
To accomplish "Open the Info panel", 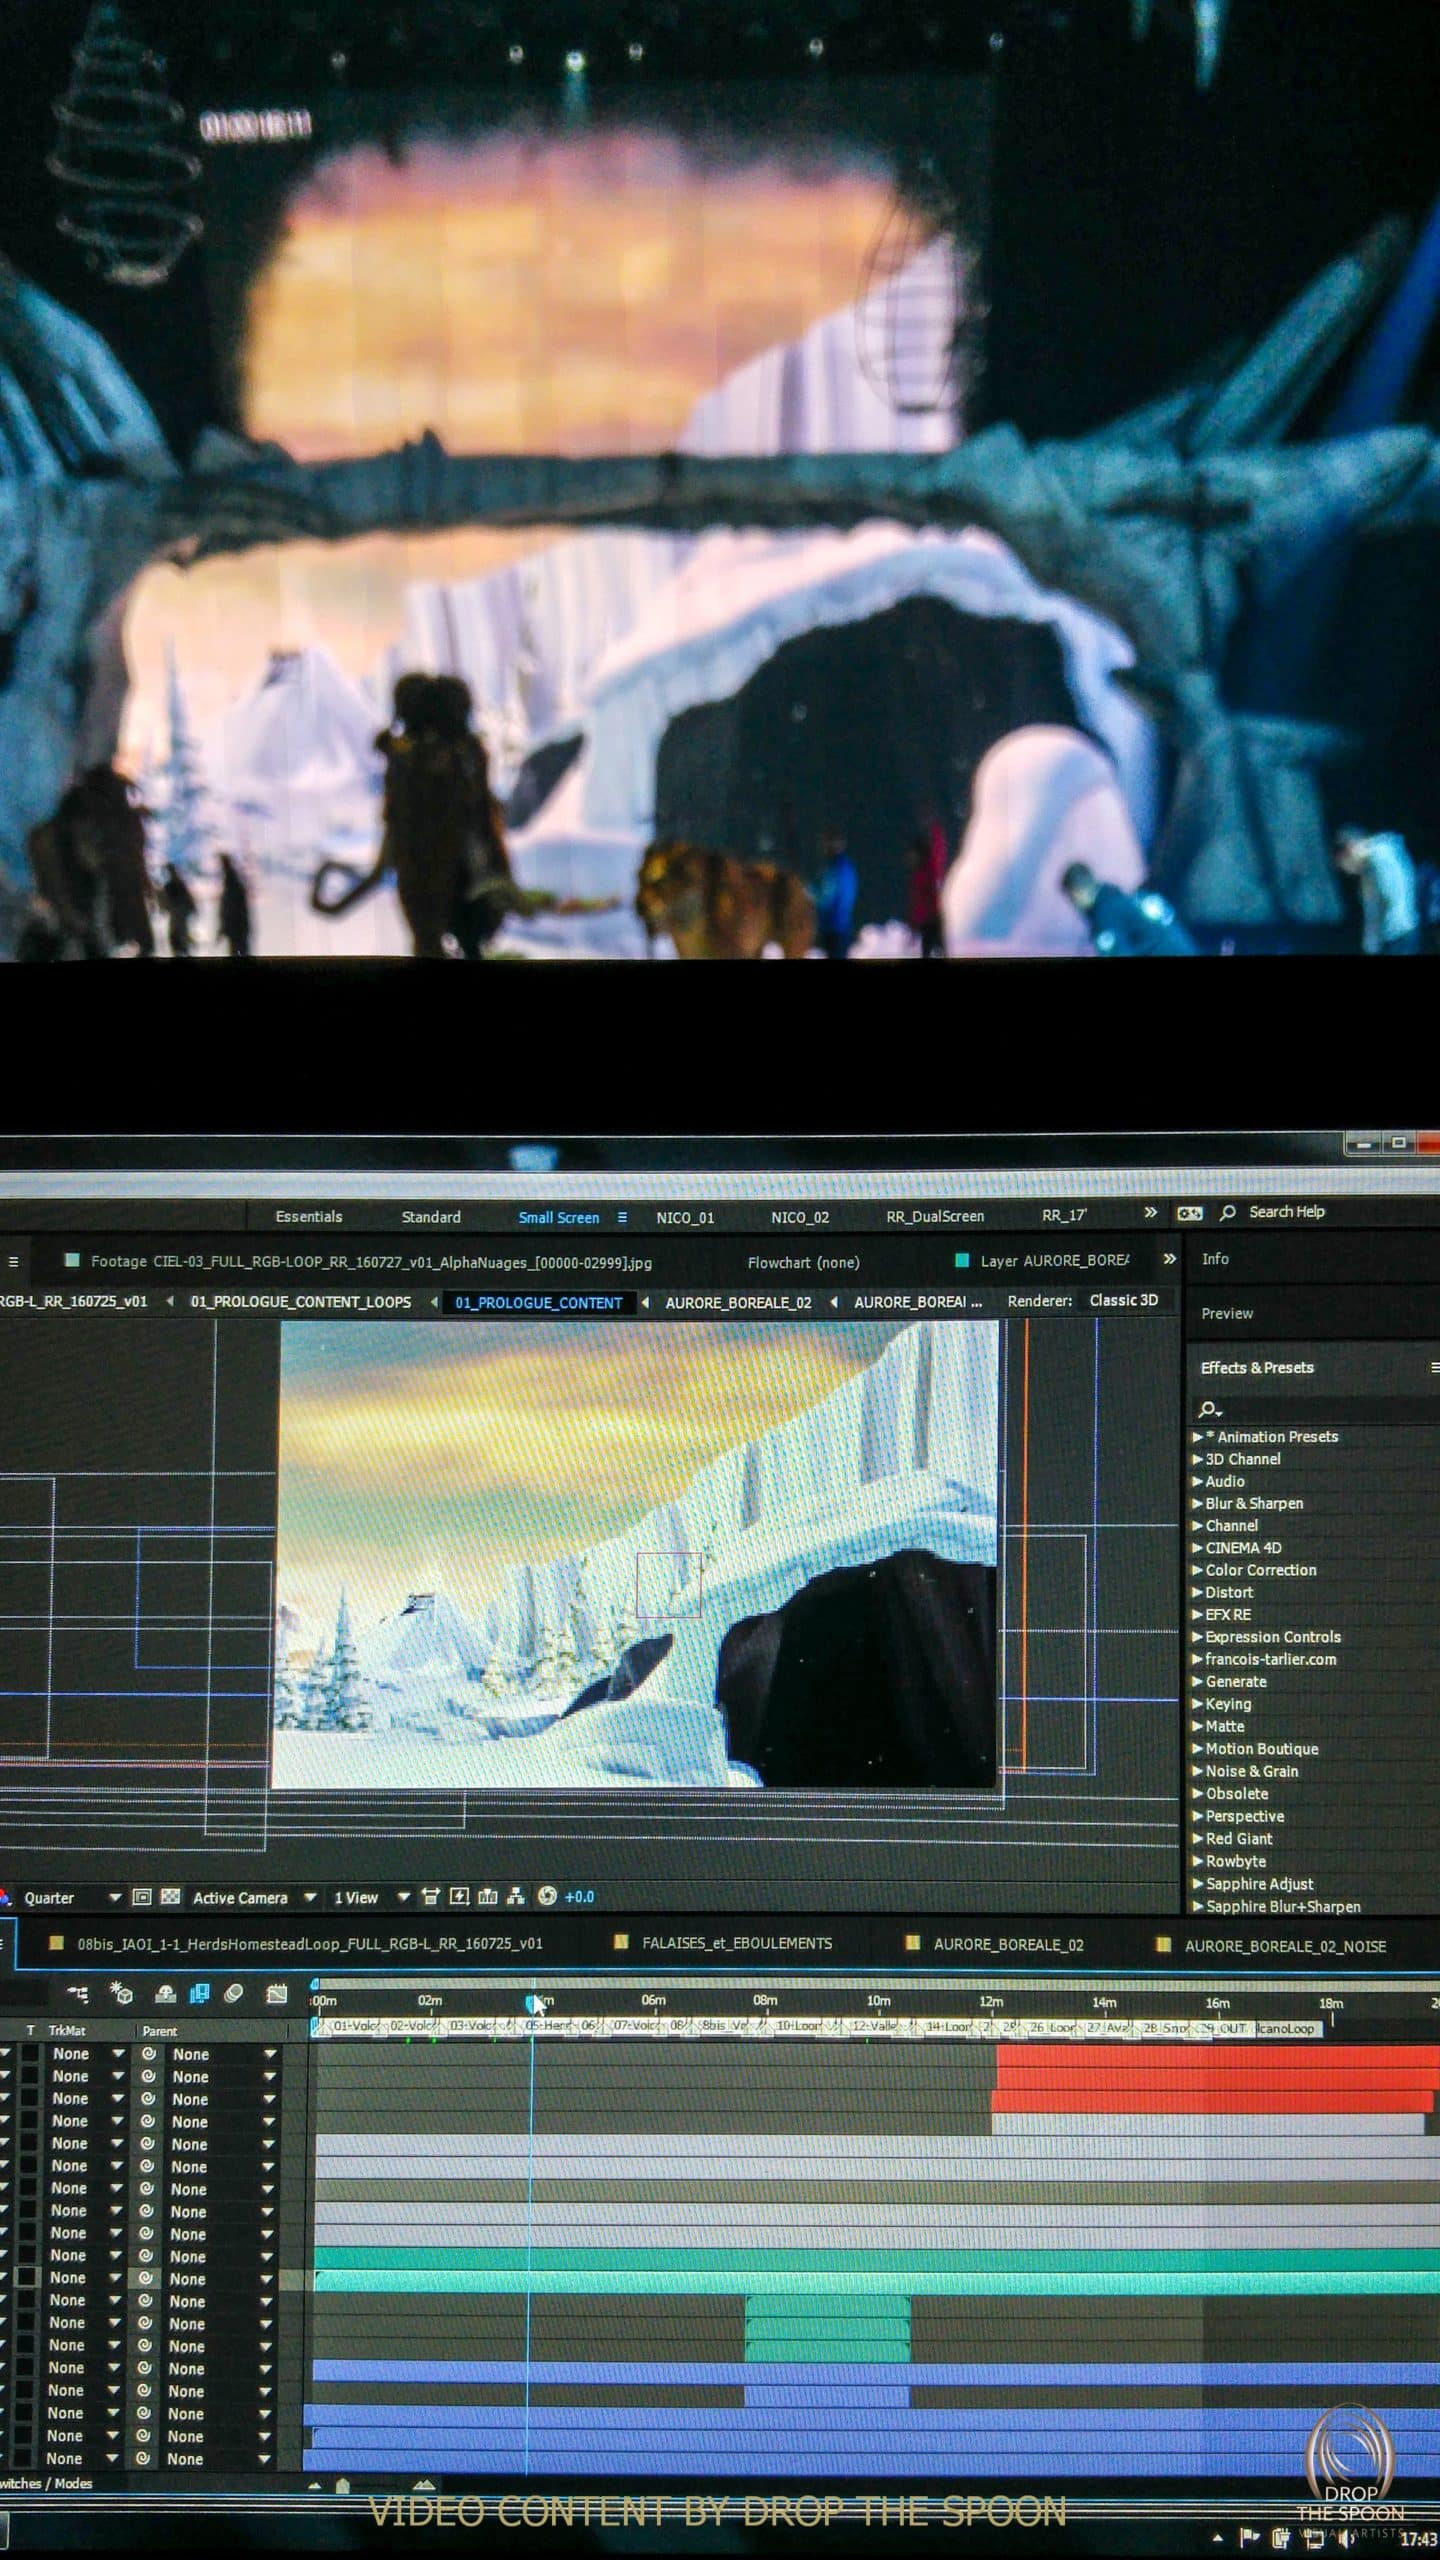I will click(1215, 1259).
